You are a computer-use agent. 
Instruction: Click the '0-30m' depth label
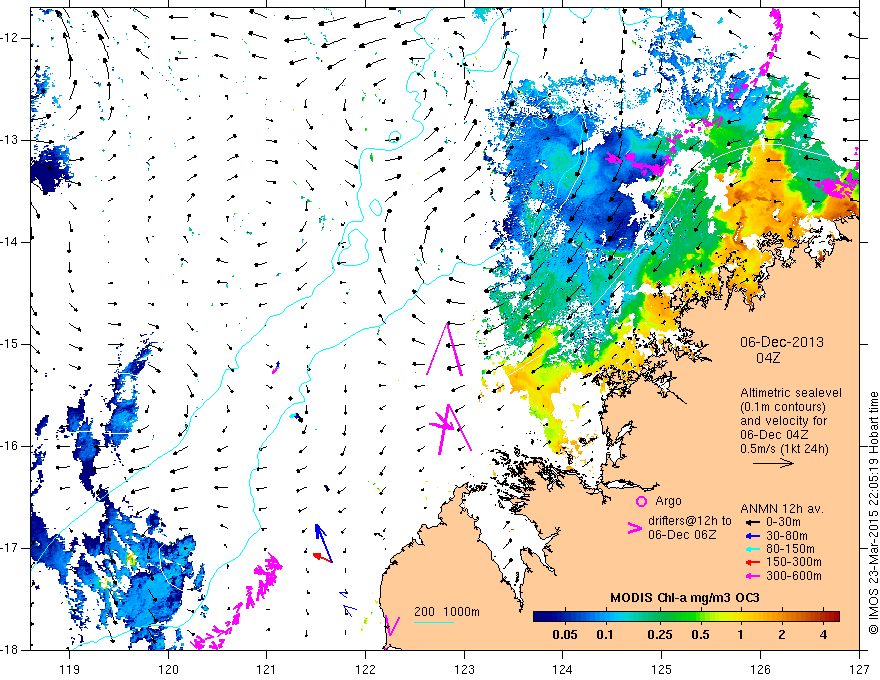pos(783,522)
